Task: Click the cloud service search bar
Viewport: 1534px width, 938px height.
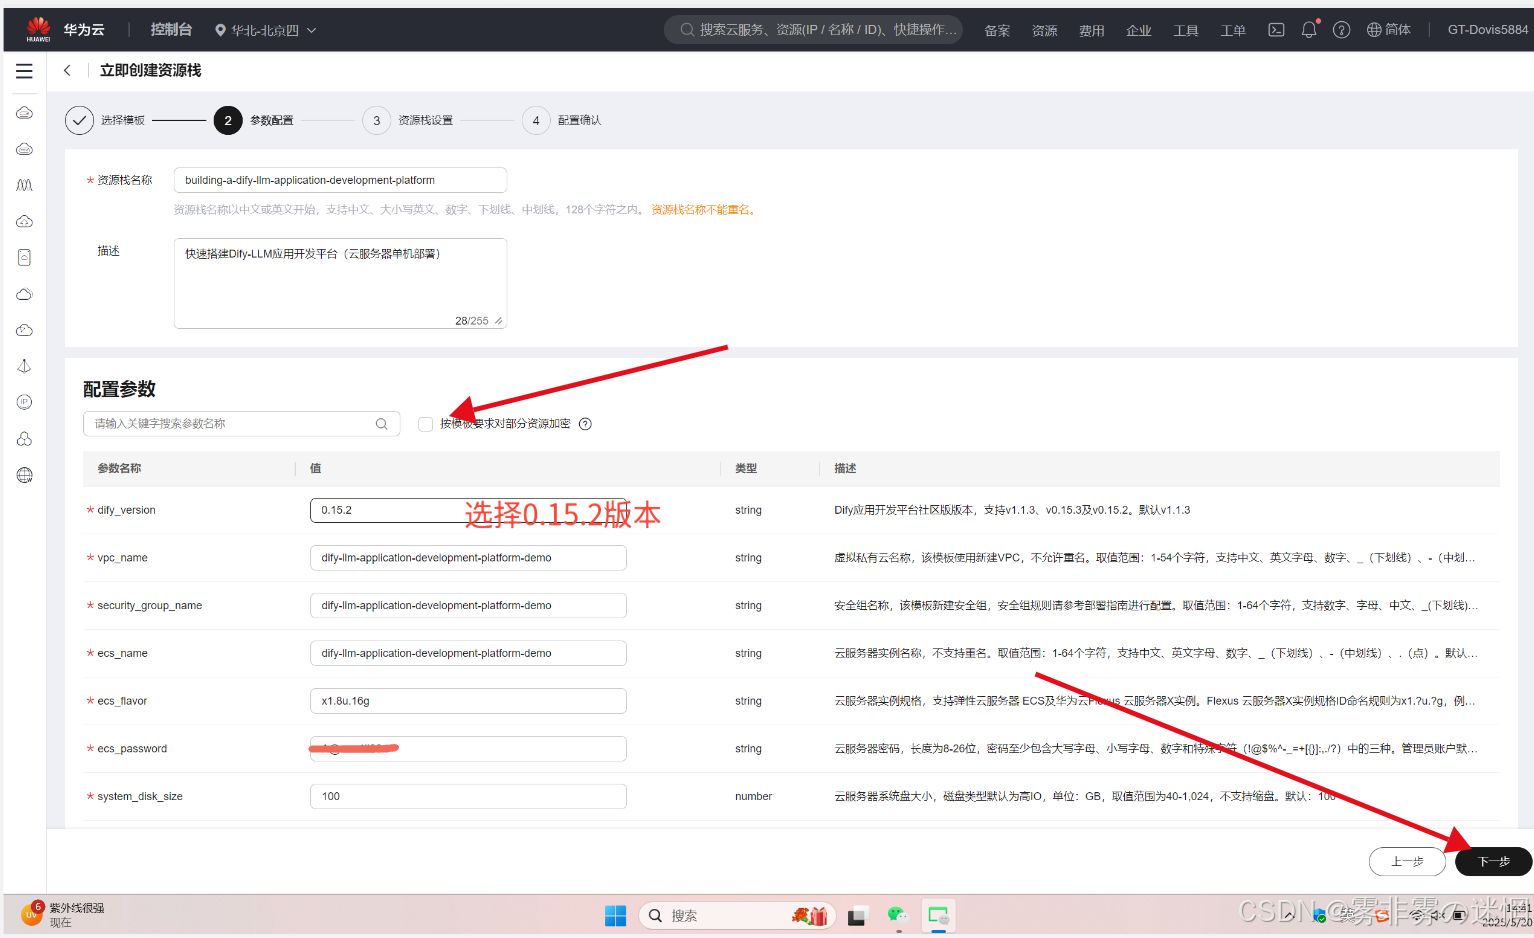Action: pyautogui.click(x=814, y=30)
